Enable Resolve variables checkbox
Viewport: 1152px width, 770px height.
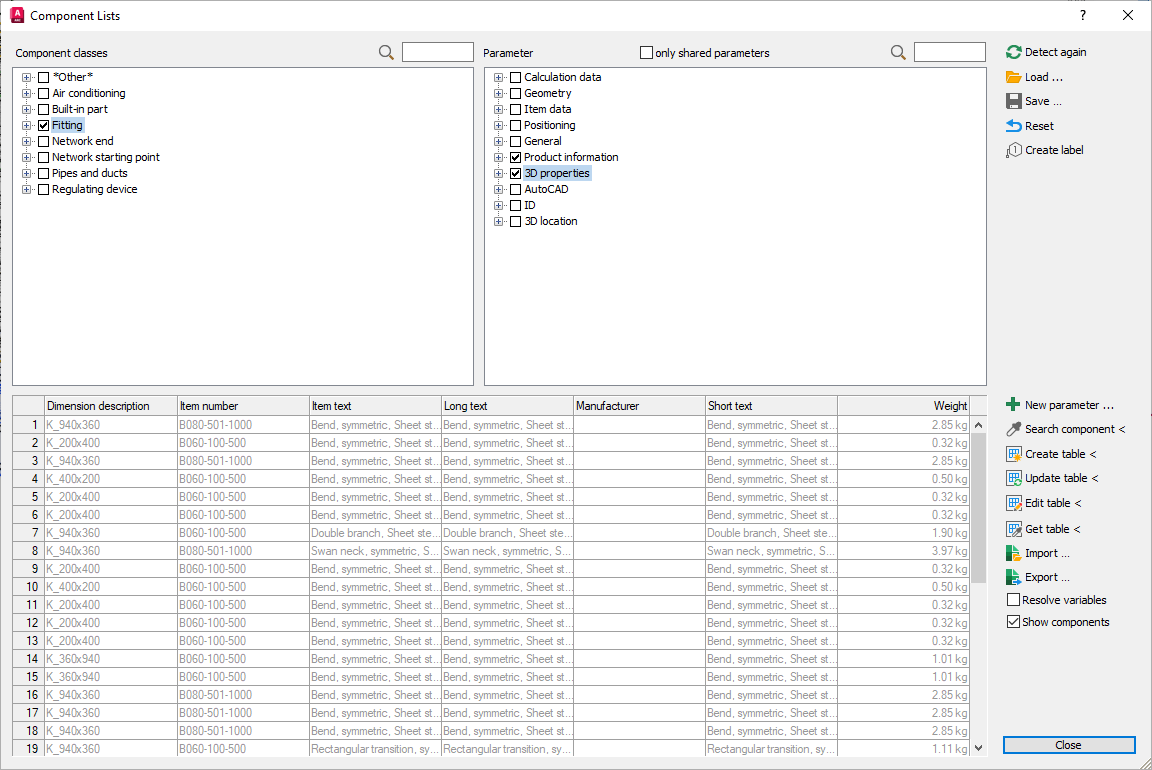tap(1013, 600)
